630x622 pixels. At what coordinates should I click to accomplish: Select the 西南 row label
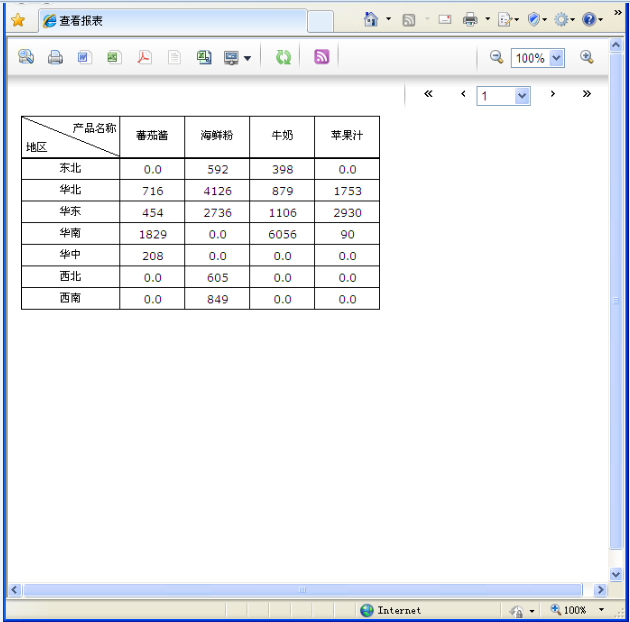pos(70,299)
